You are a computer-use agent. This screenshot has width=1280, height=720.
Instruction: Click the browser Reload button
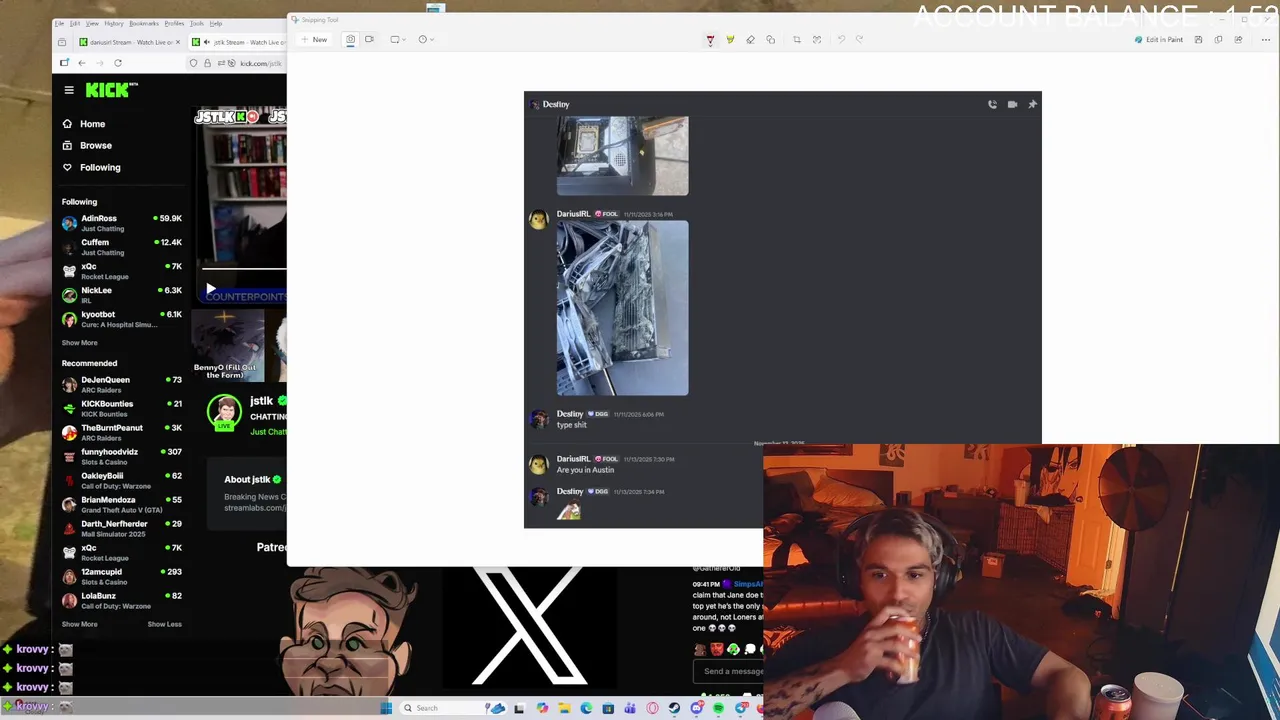coord(117,63)
